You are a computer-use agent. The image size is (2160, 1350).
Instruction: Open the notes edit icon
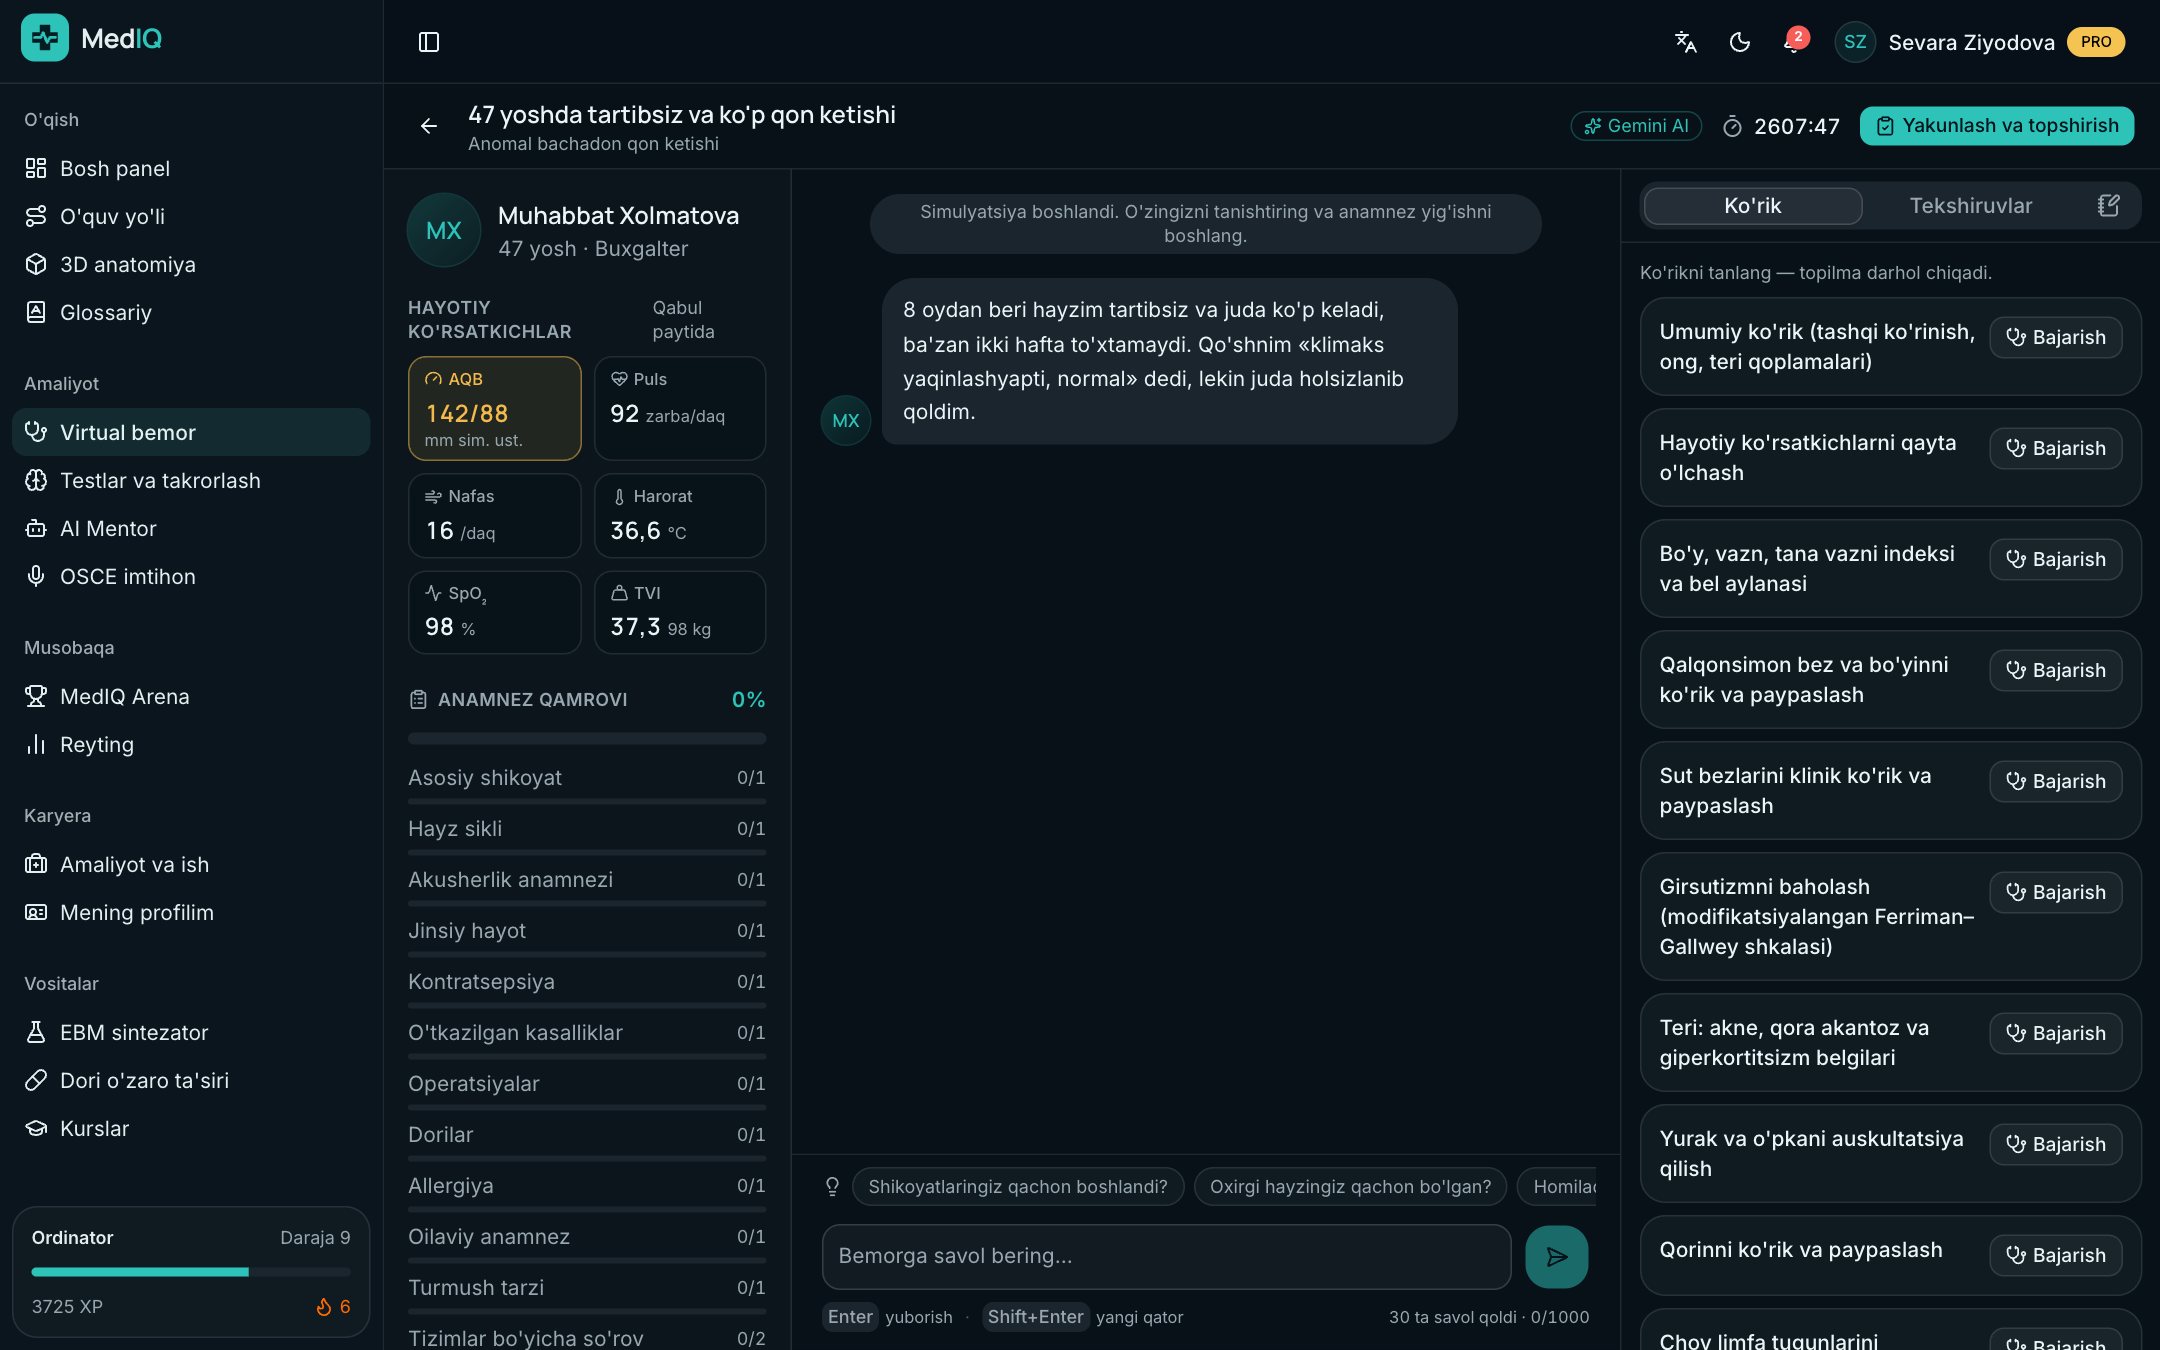click(x=2108, y=206)
